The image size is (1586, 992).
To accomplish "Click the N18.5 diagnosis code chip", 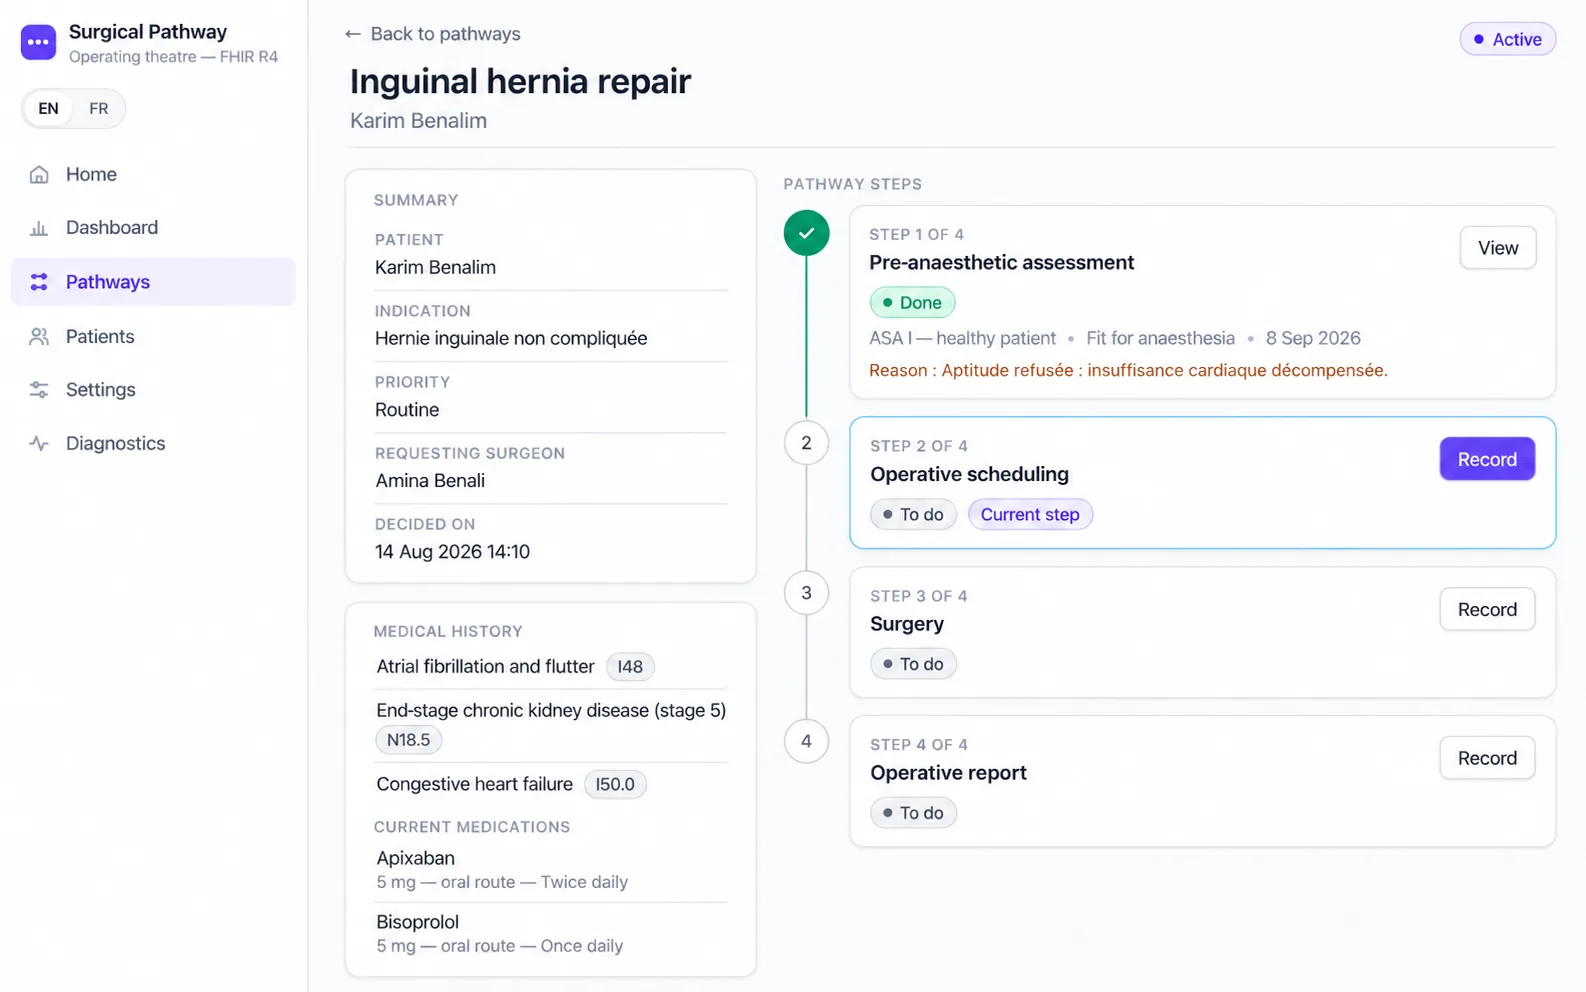I will tap(409, 740).
